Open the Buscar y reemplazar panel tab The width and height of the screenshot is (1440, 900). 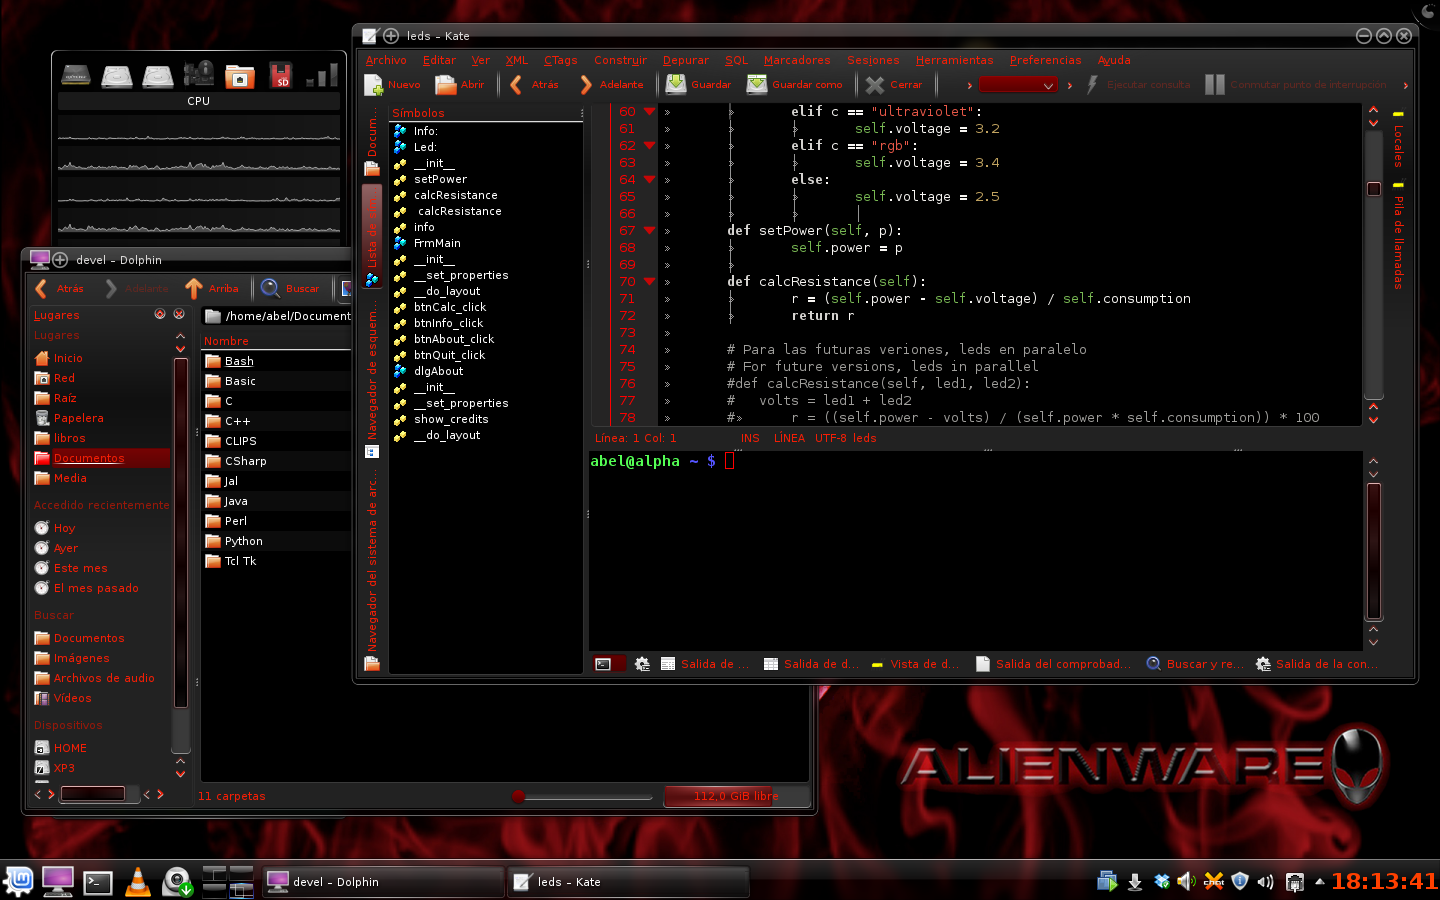(x=1195, y=664)
